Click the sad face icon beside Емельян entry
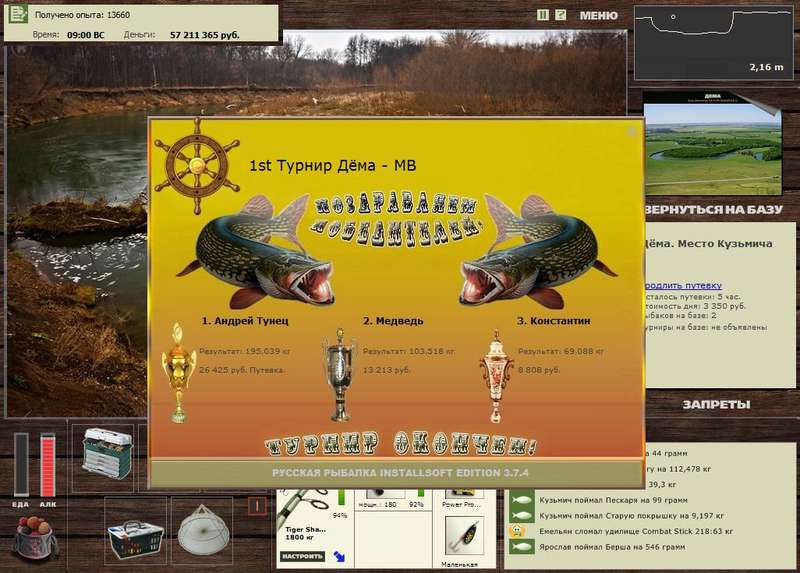Image resolution: width=800 pixels, height=573 pixels. 518,531
